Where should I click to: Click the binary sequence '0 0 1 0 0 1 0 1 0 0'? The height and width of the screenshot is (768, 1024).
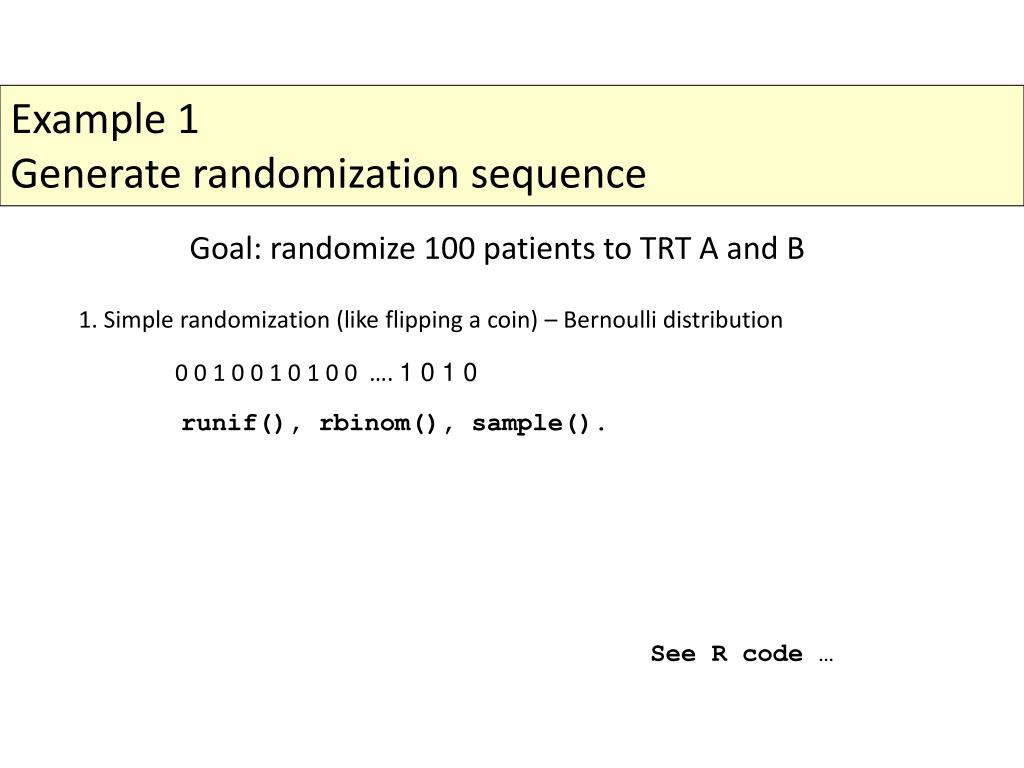266,373
